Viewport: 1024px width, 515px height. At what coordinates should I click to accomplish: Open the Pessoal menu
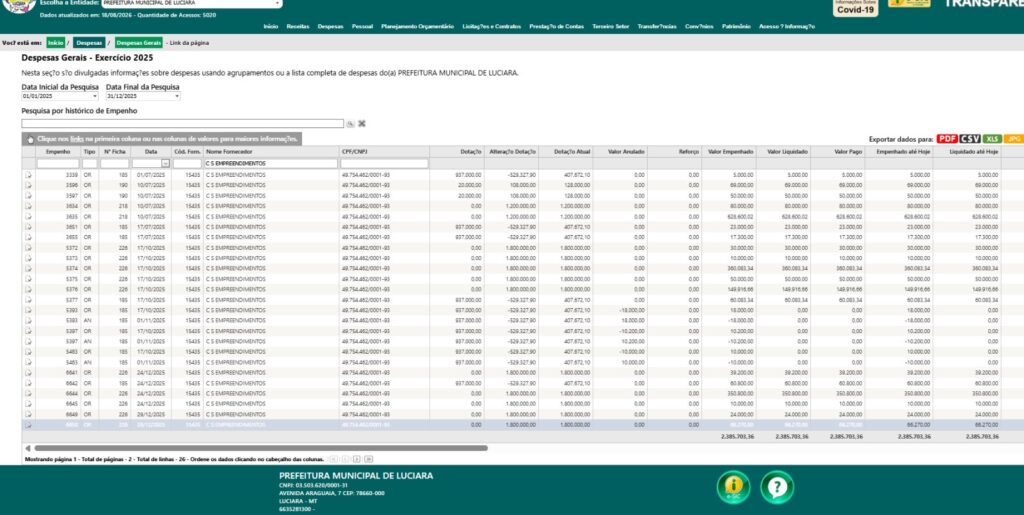pyautogui.click(x=362, y=27)
